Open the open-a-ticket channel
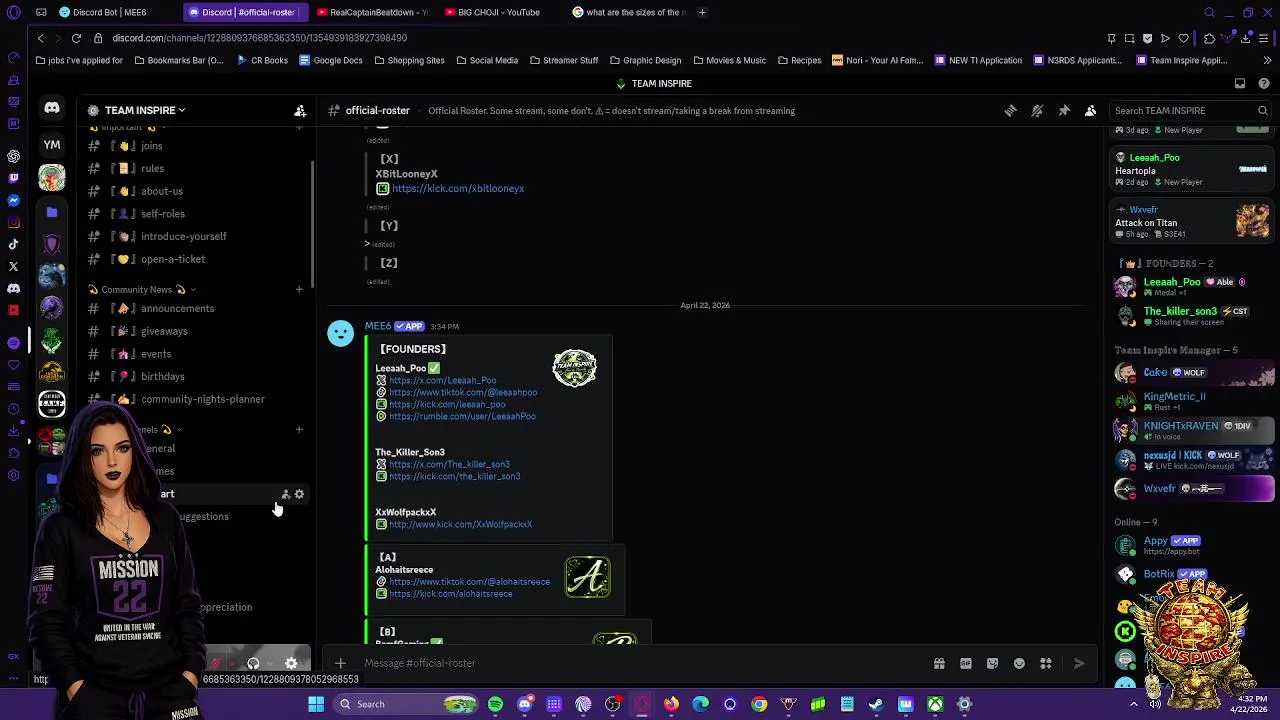This screenshot has height=720, width=1280. (195, 259)
